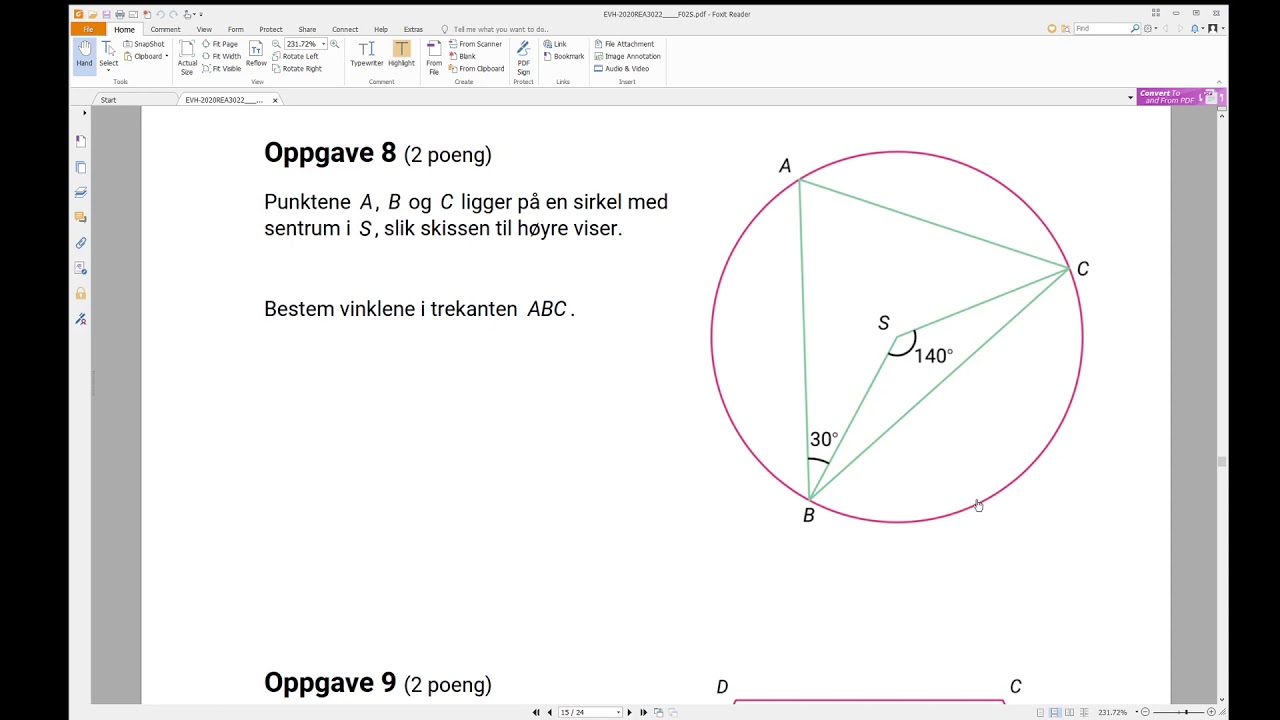Rotate the page right
Image resolution: width=1280 pixels, height=720 pixels.
click(297, 69)
